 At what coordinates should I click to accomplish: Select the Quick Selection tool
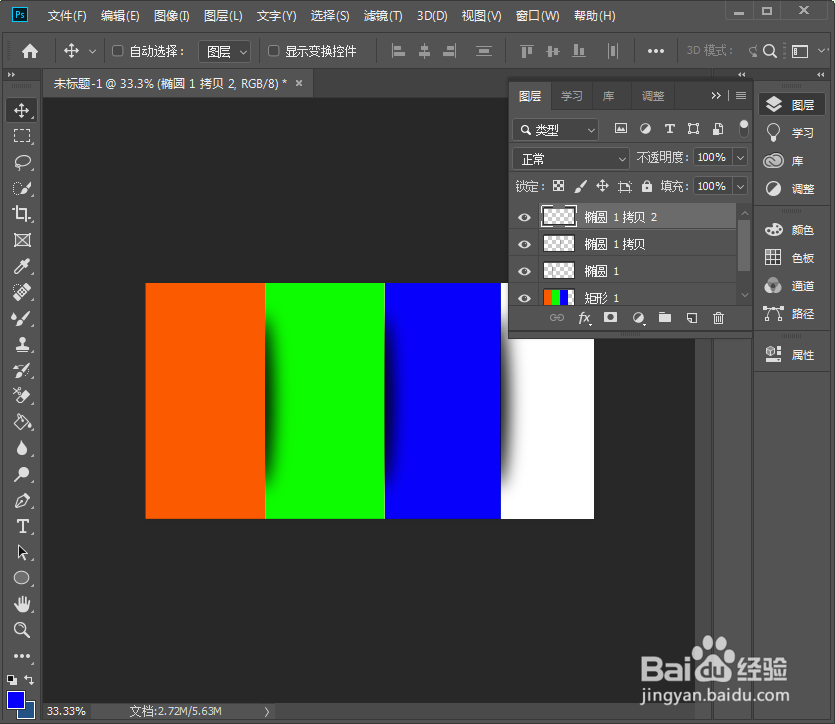pyautogui.click(x=22, y=188)
